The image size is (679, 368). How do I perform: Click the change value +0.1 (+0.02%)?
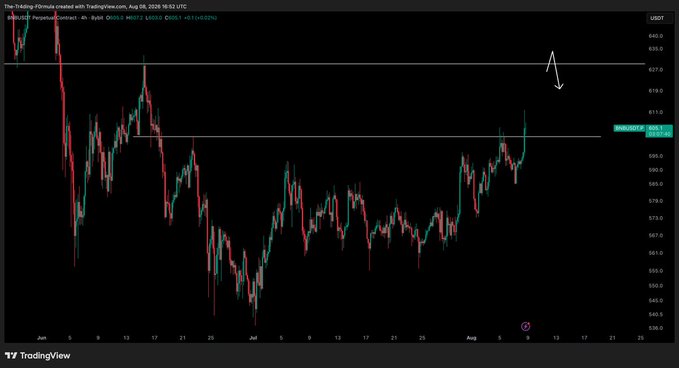(x=200, y=18)
